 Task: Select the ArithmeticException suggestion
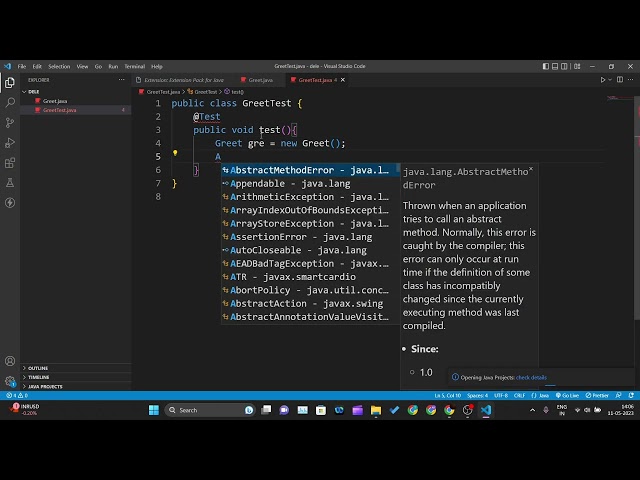tap(309, 197)
